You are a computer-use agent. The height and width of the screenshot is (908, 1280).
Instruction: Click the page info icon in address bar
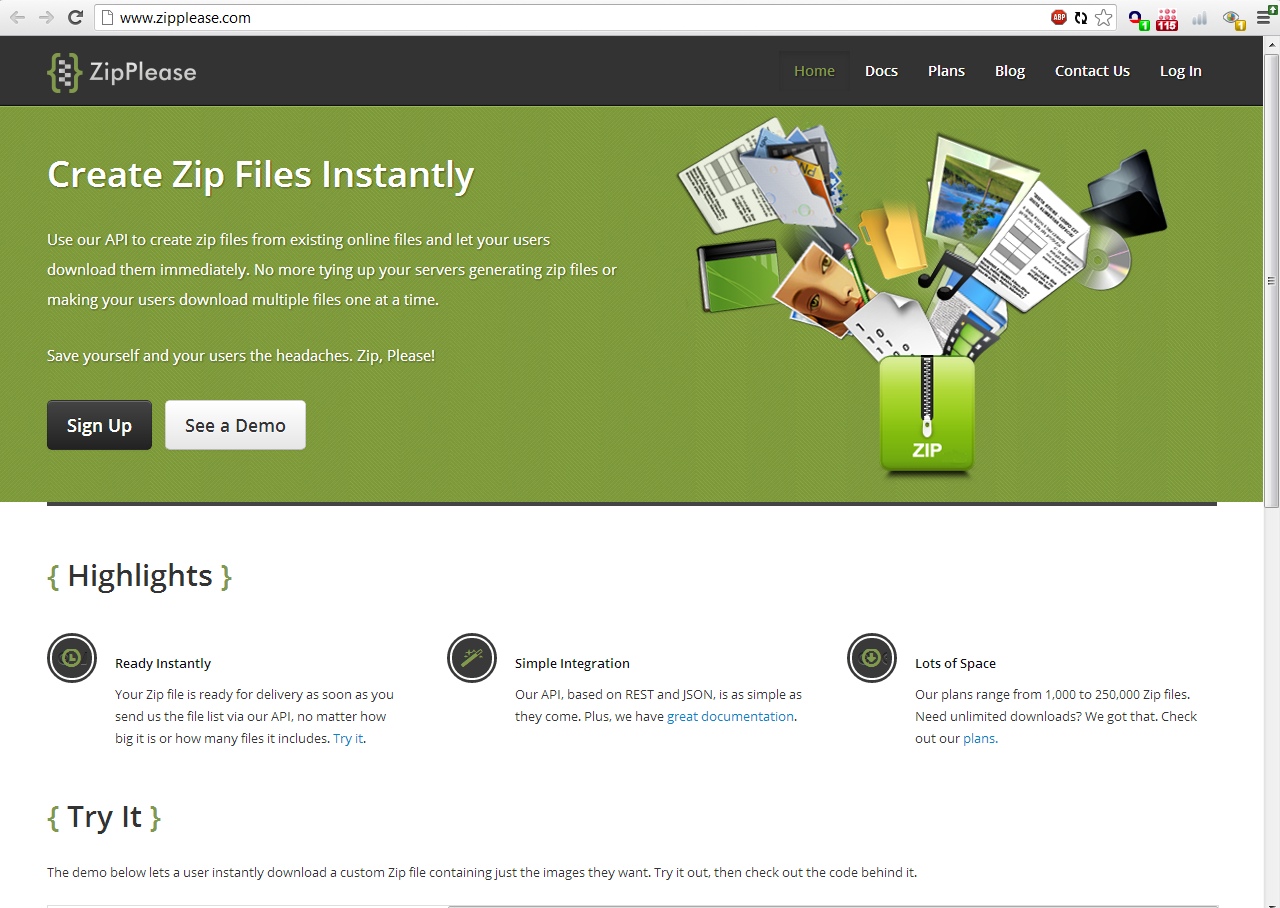tap(108, 17)
